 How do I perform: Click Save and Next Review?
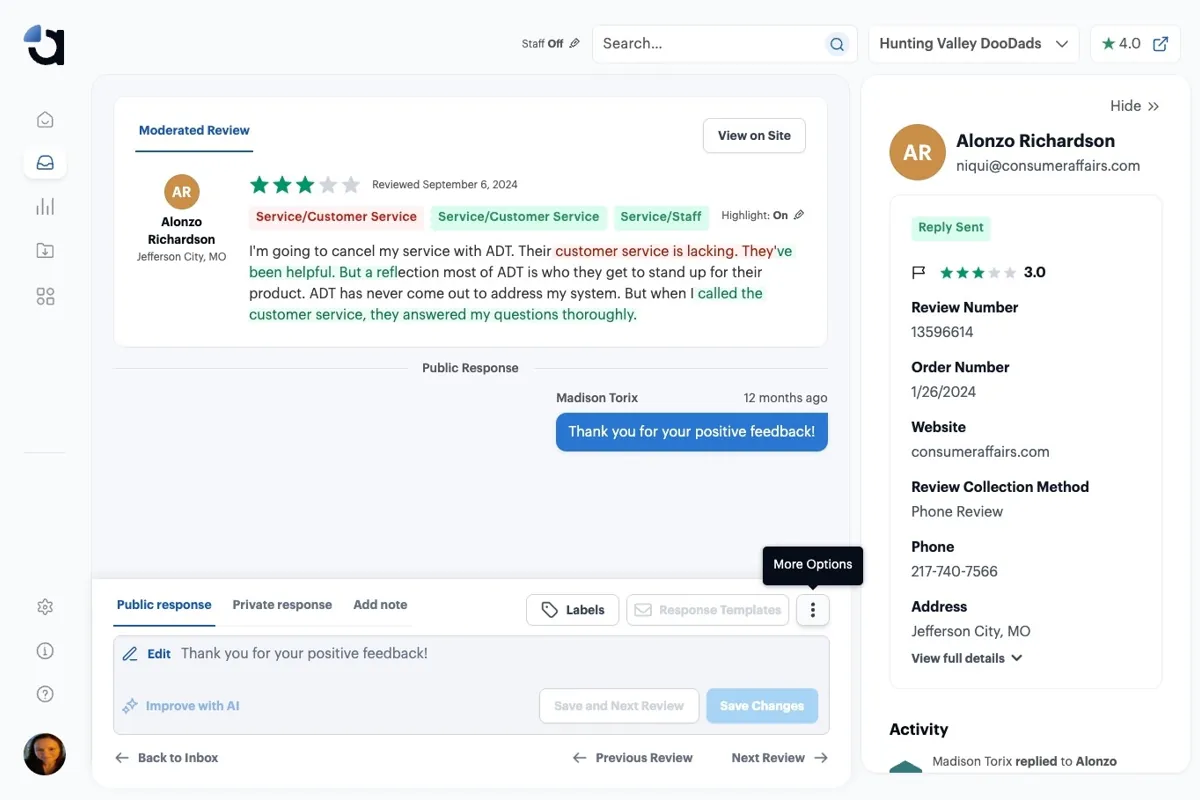[619, 706]
